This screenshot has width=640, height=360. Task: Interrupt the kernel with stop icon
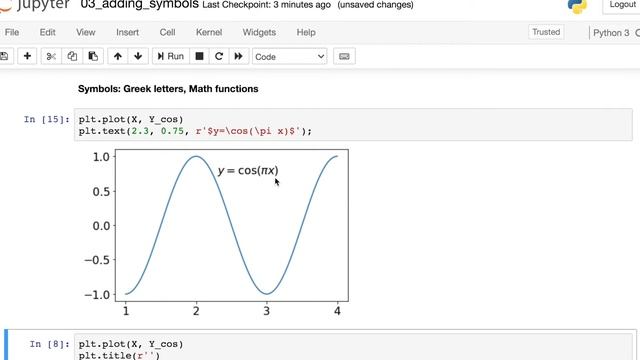click(x=199, y=56)
